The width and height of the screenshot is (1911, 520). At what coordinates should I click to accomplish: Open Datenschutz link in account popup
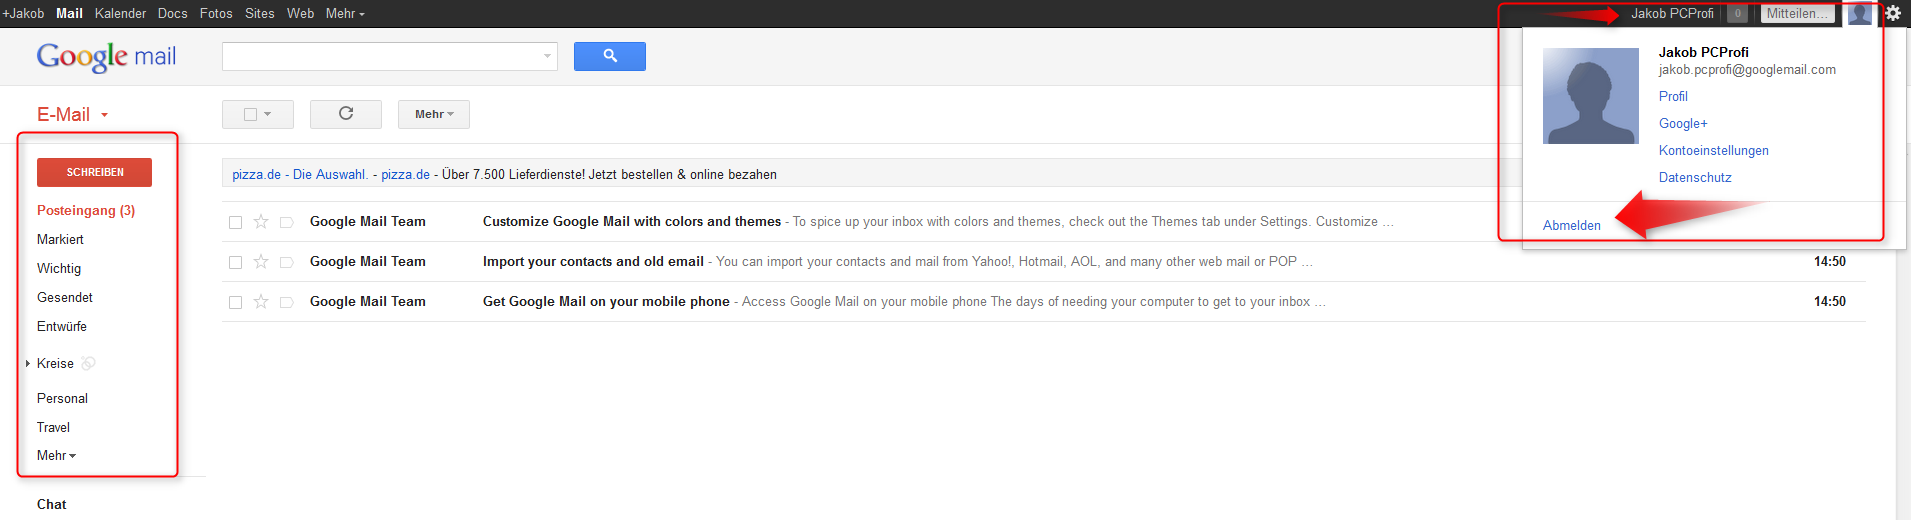(x=1695, y=177)
